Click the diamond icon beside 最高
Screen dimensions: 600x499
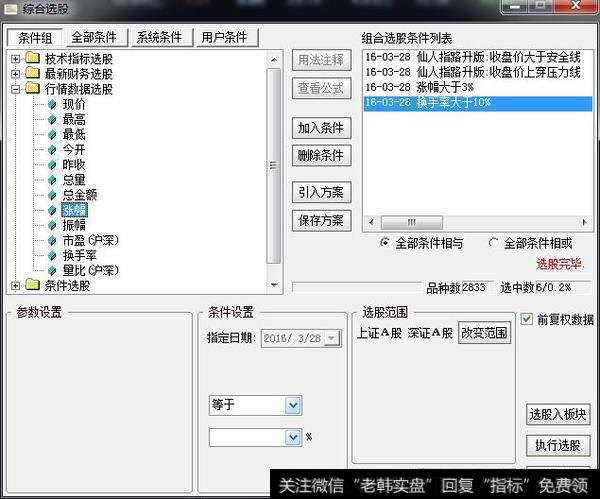coord(52,120)
